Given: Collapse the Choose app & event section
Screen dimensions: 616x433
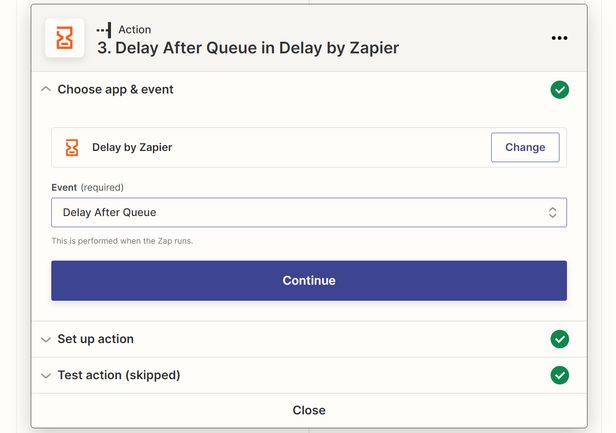Looking at the screenshot, I should pos(45,89).
